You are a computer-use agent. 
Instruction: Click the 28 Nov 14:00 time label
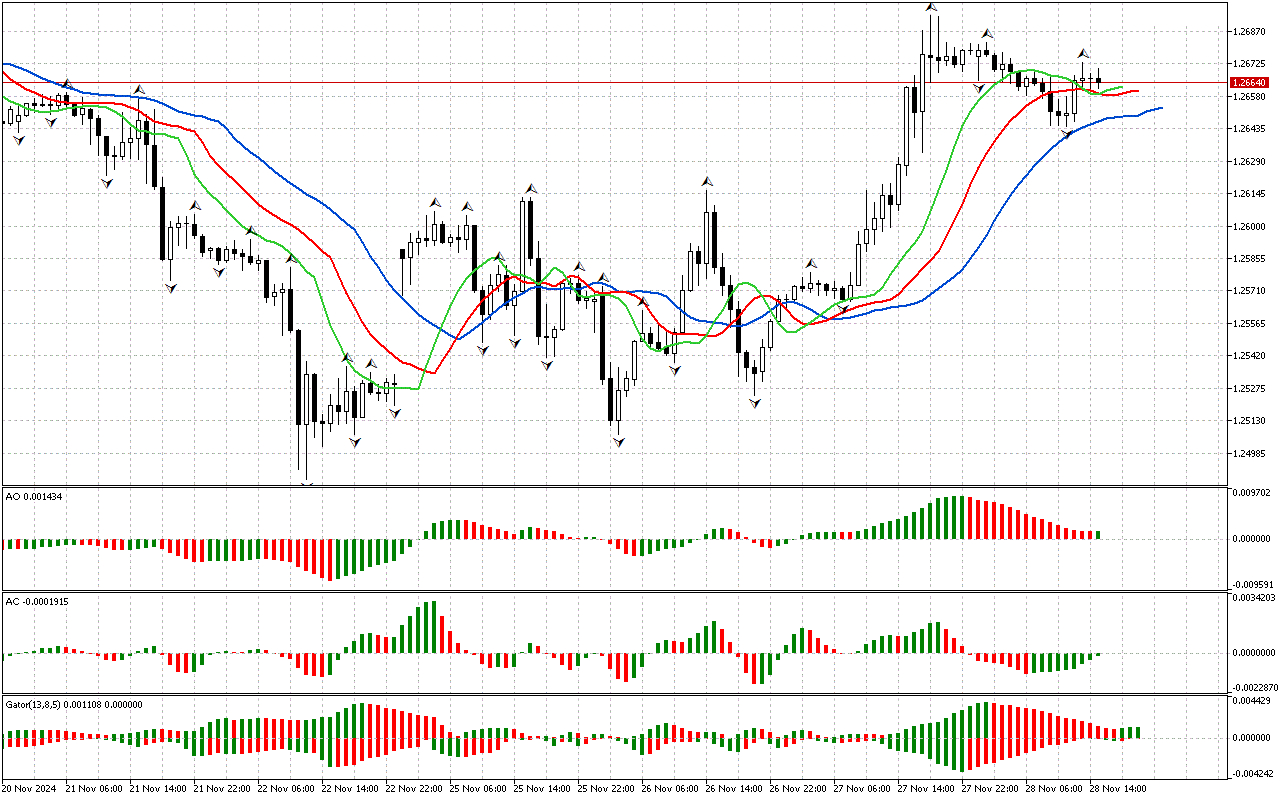(1118, 788)
